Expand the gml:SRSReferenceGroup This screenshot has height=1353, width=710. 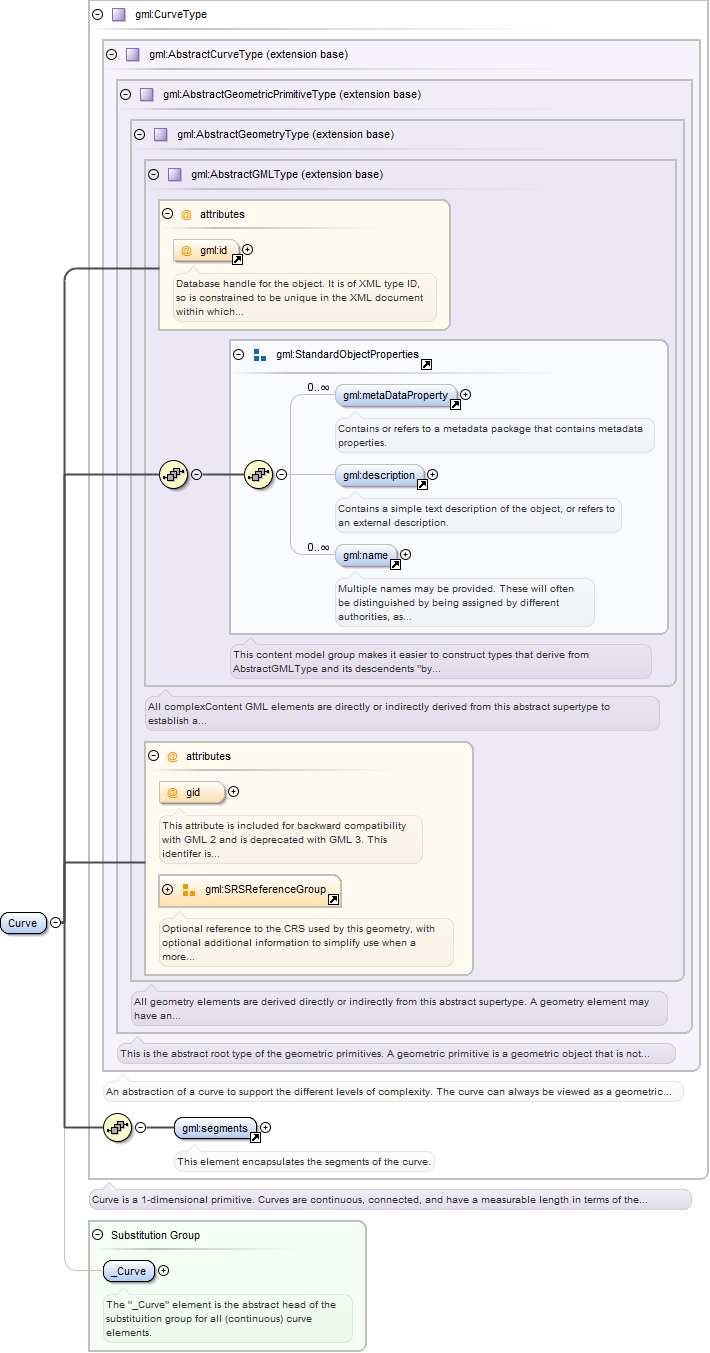point(167,889)
